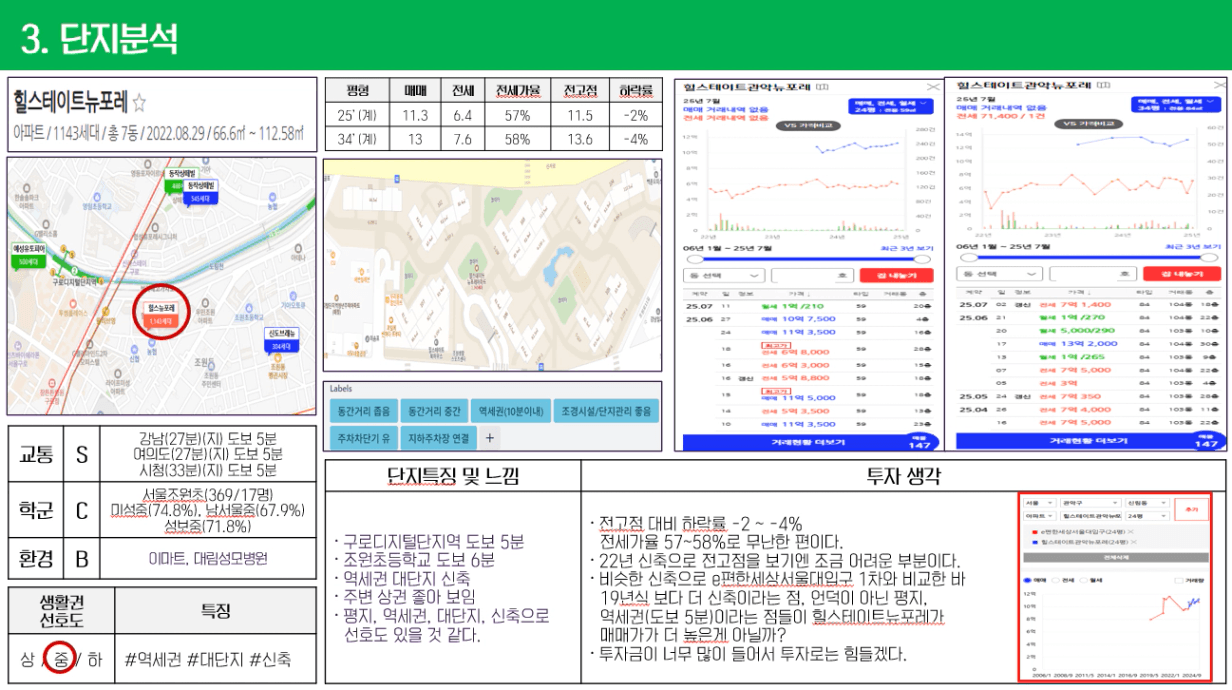Open 동 선택 dropdown in right panel

point(1000,274)
